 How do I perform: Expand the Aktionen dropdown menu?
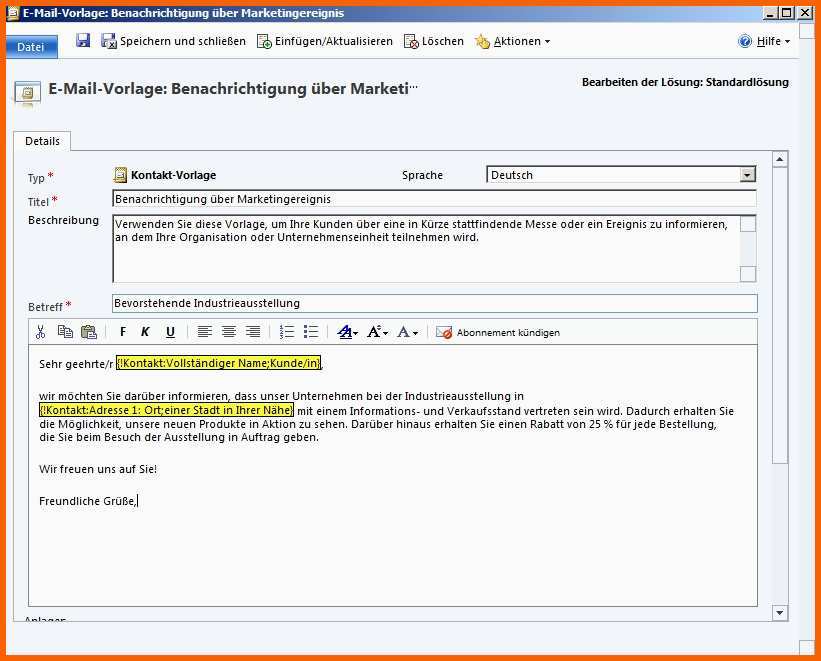pyautogui.click(x=512, y=41)
